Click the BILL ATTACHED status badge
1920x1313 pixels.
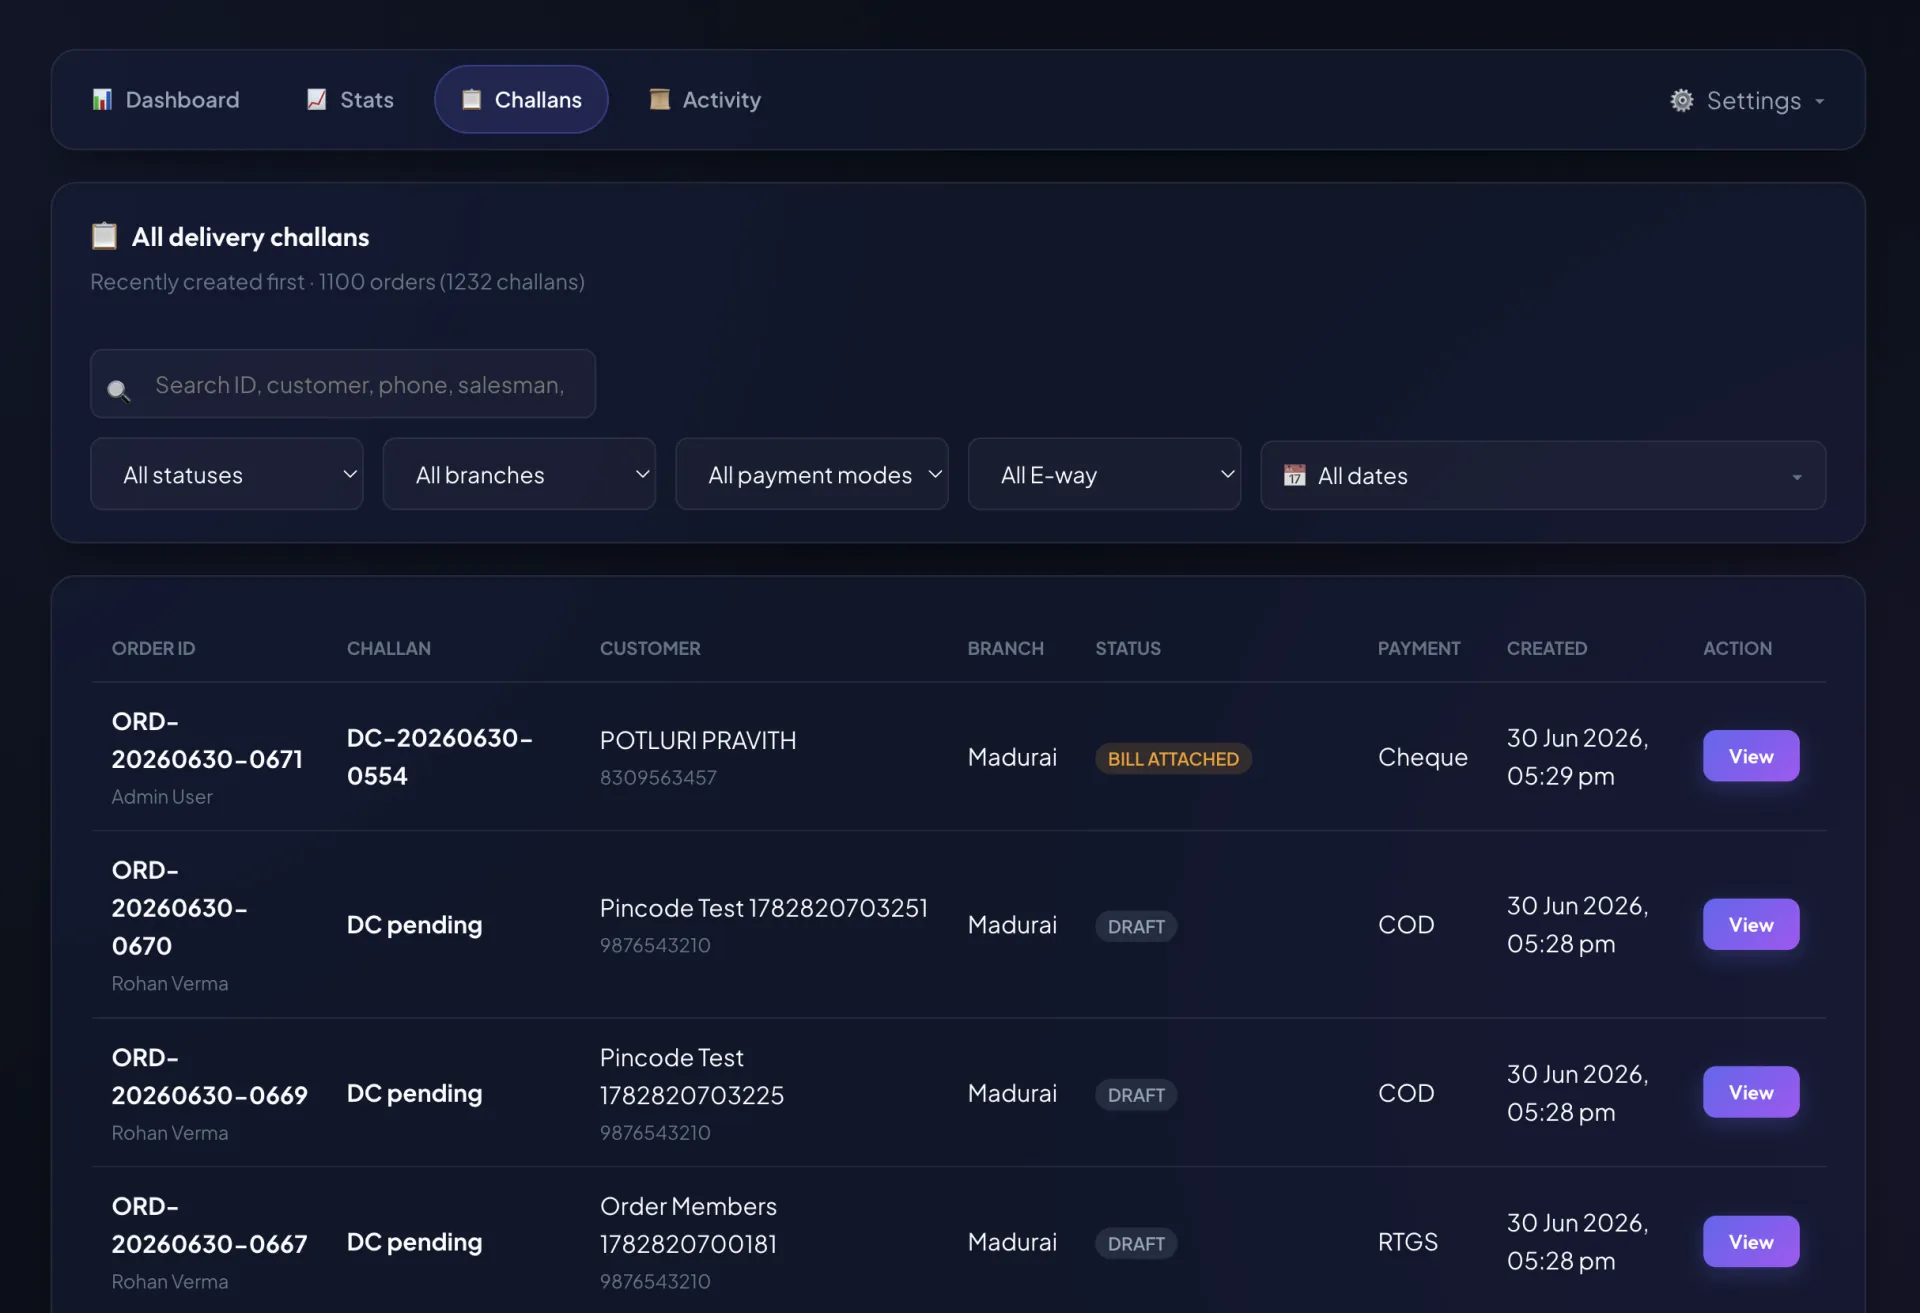pos(1173,758)
